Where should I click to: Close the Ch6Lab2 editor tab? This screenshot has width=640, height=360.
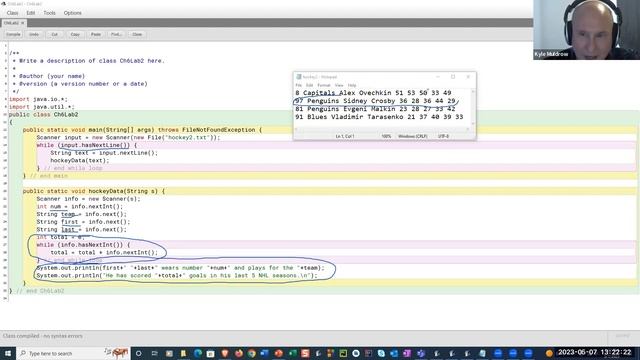point(22,23)
